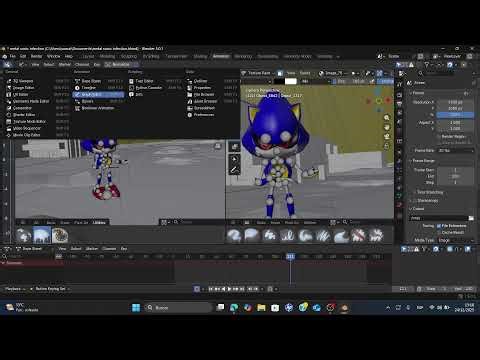Screen dimensions: 480x360
Task: Toggle camera view icon in viewport
Action: [x=387, y=136]
